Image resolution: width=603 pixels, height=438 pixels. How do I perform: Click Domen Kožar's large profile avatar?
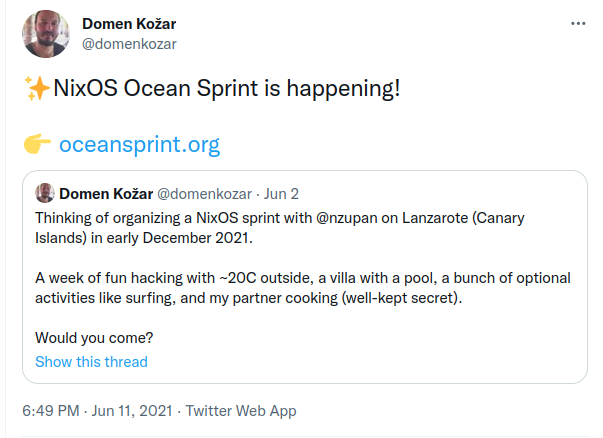click(x=46, y=34)
